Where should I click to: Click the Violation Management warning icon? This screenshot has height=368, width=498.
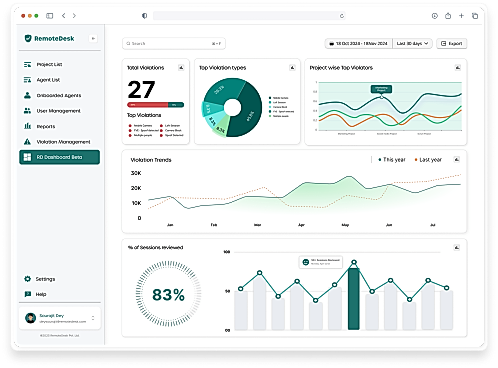(27, 142)
